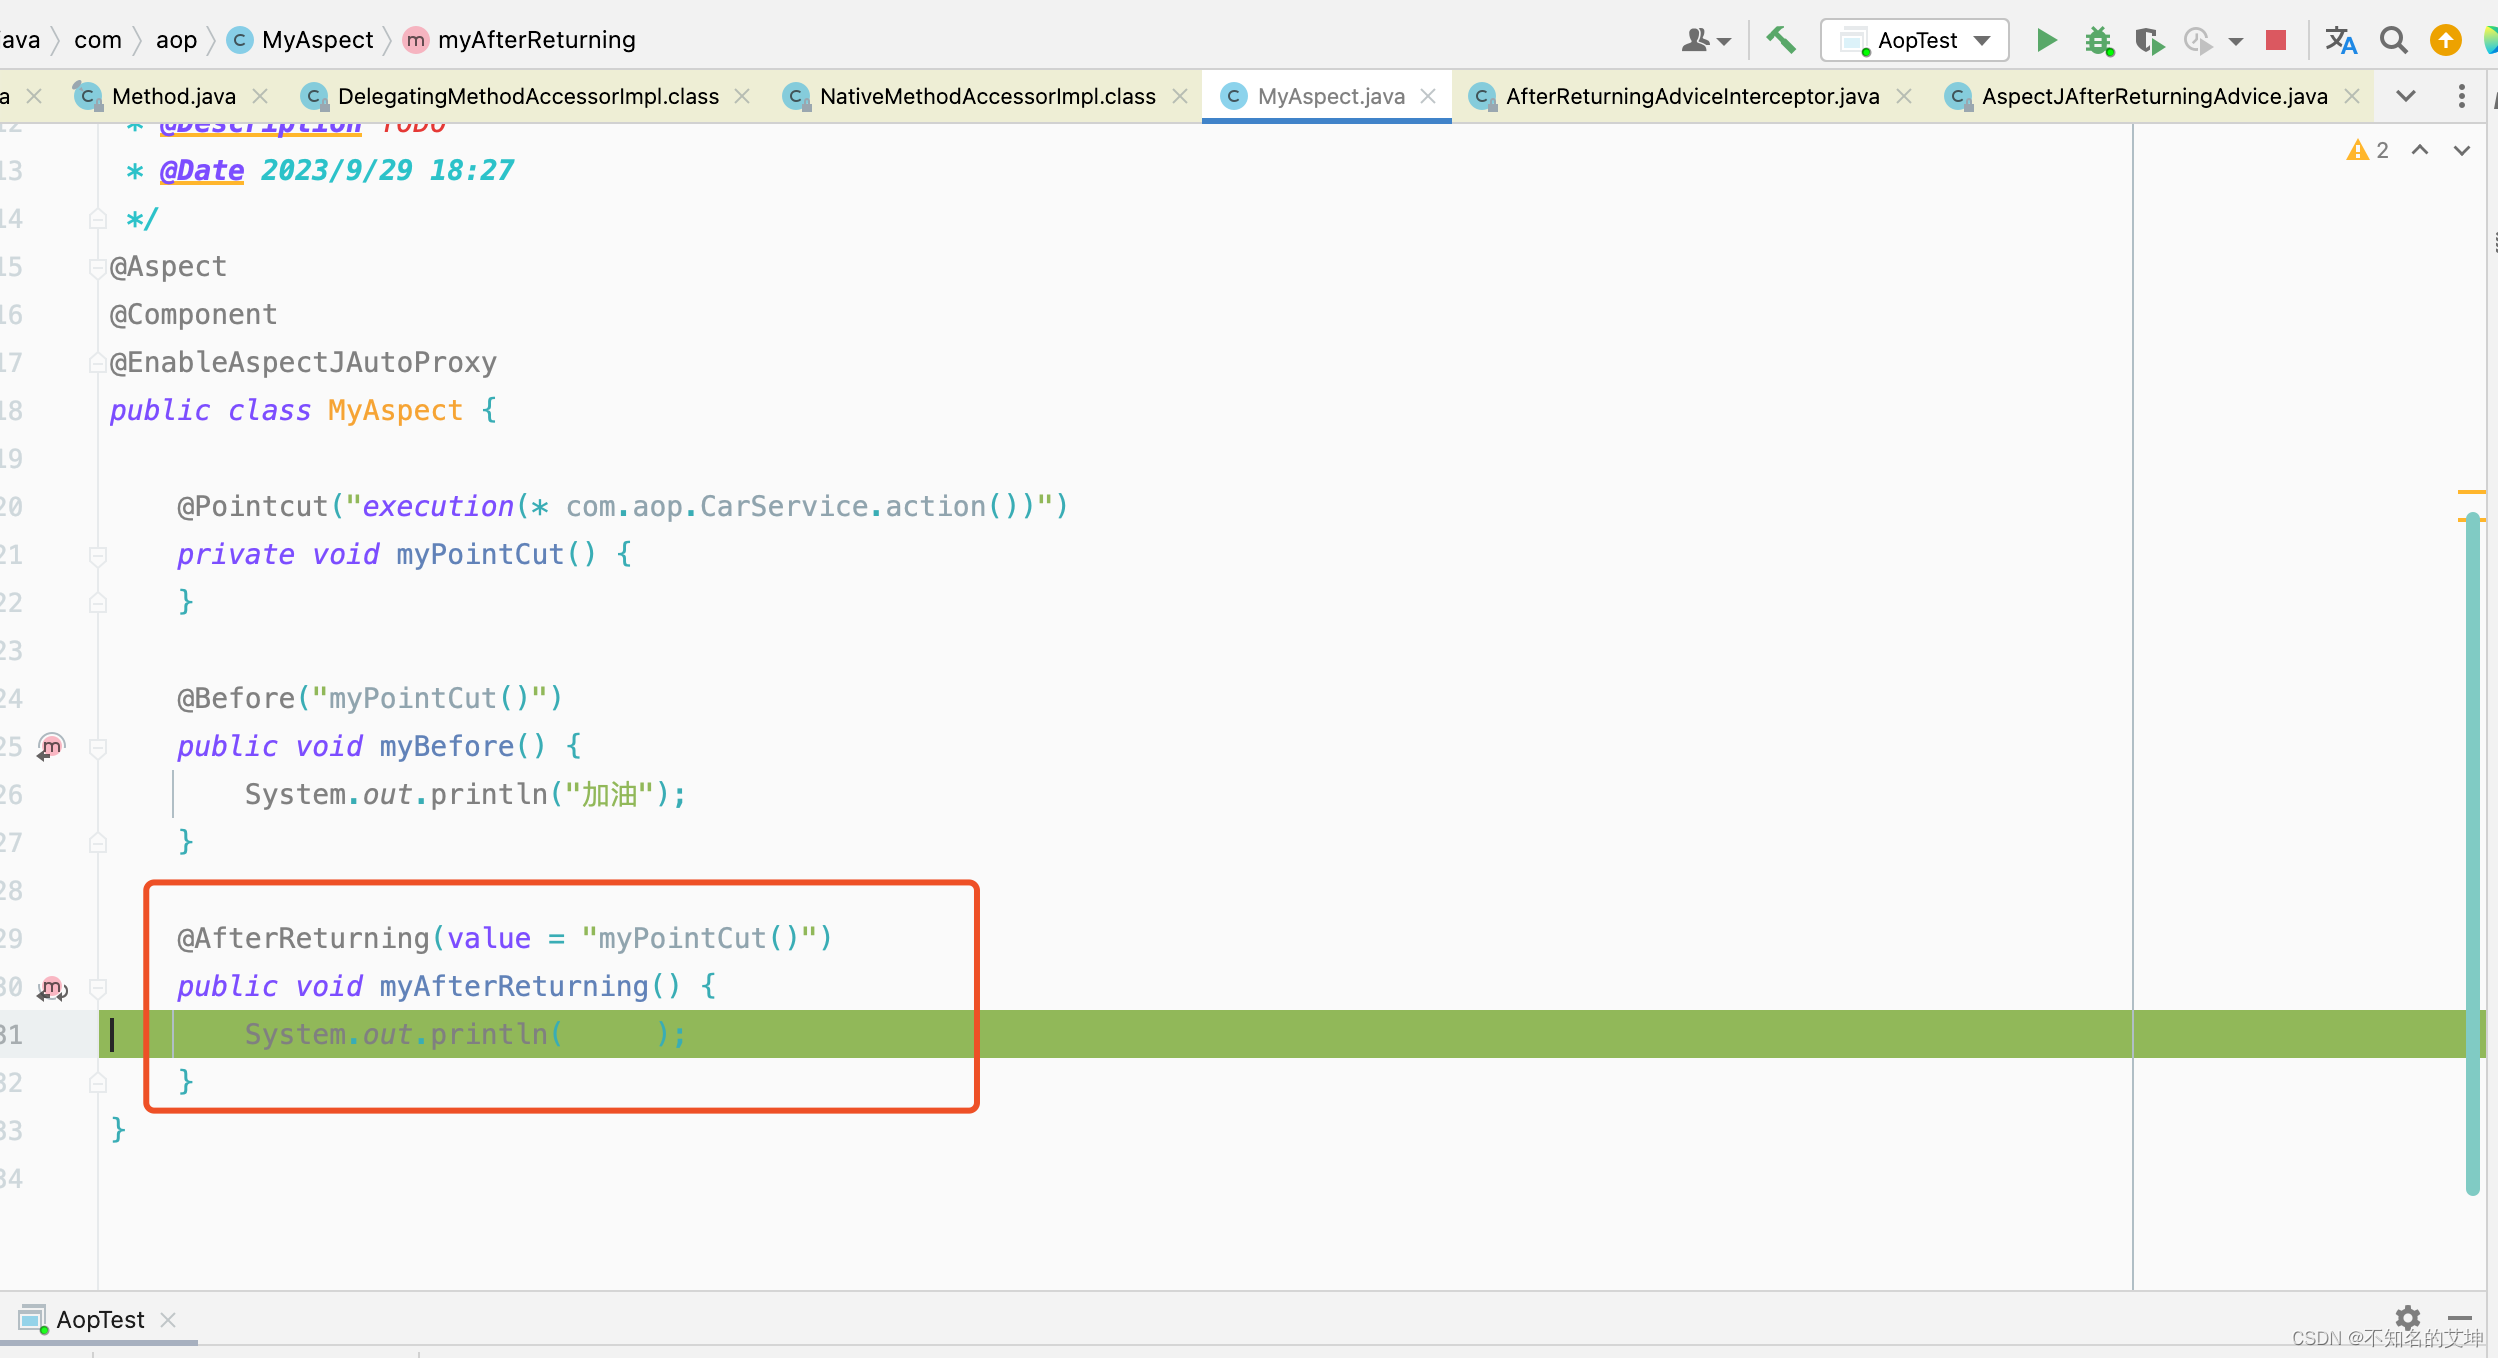This screenshot has height=1358, width=2498.
Task: Click the @Date tag in the comment
Action: tap(202, 171)
